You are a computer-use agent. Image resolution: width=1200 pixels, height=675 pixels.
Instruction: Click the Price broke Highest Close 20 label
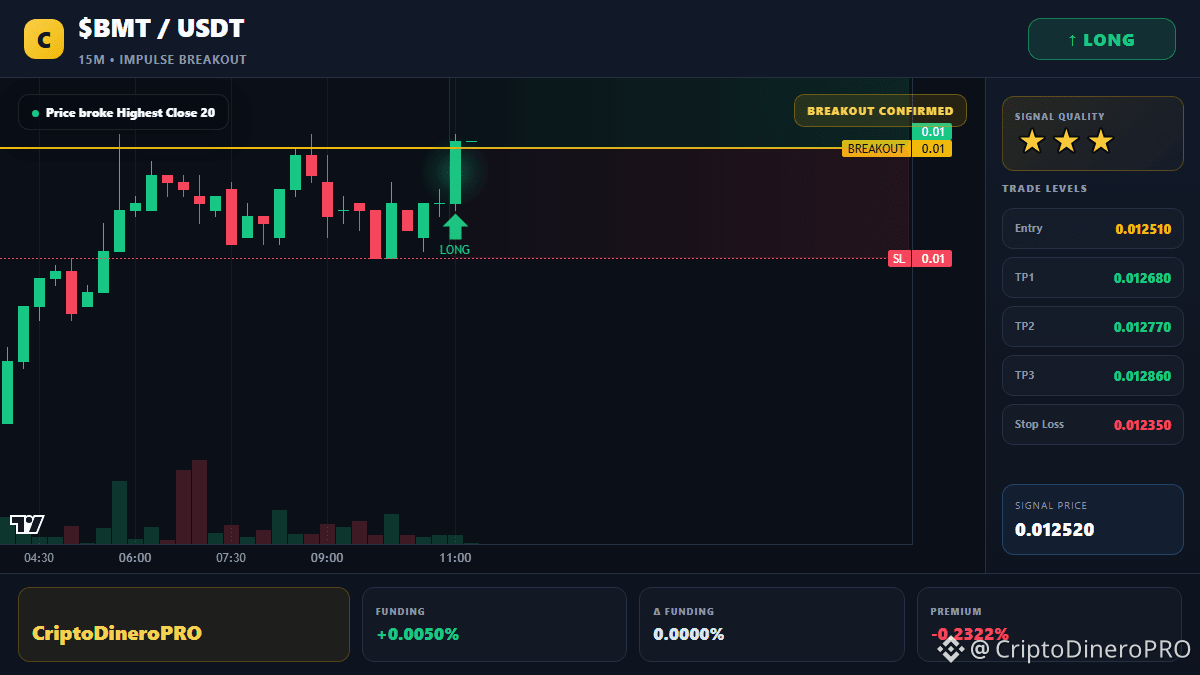(123, 113)
